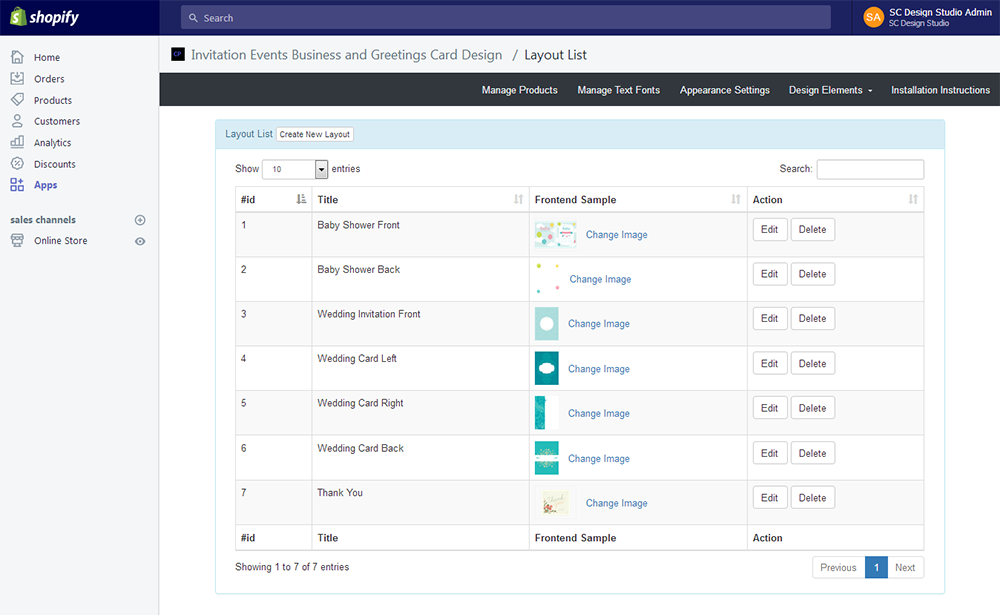Screen dimensions: 1000x615
Task: Open Installation Instructions
Action: [x=941, y=90]
